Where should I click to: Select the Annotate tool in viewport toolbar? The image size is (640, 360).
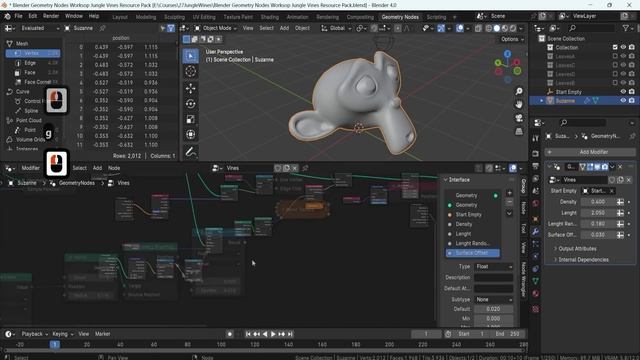[191, 152]
